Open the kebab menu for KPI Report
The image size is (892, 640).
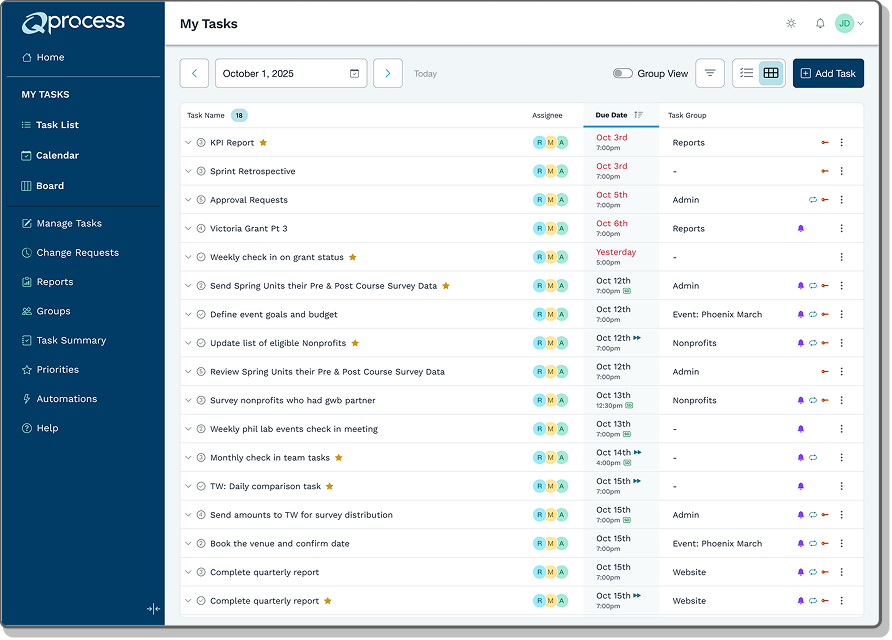pyautogui.click(x=841, y=143)
